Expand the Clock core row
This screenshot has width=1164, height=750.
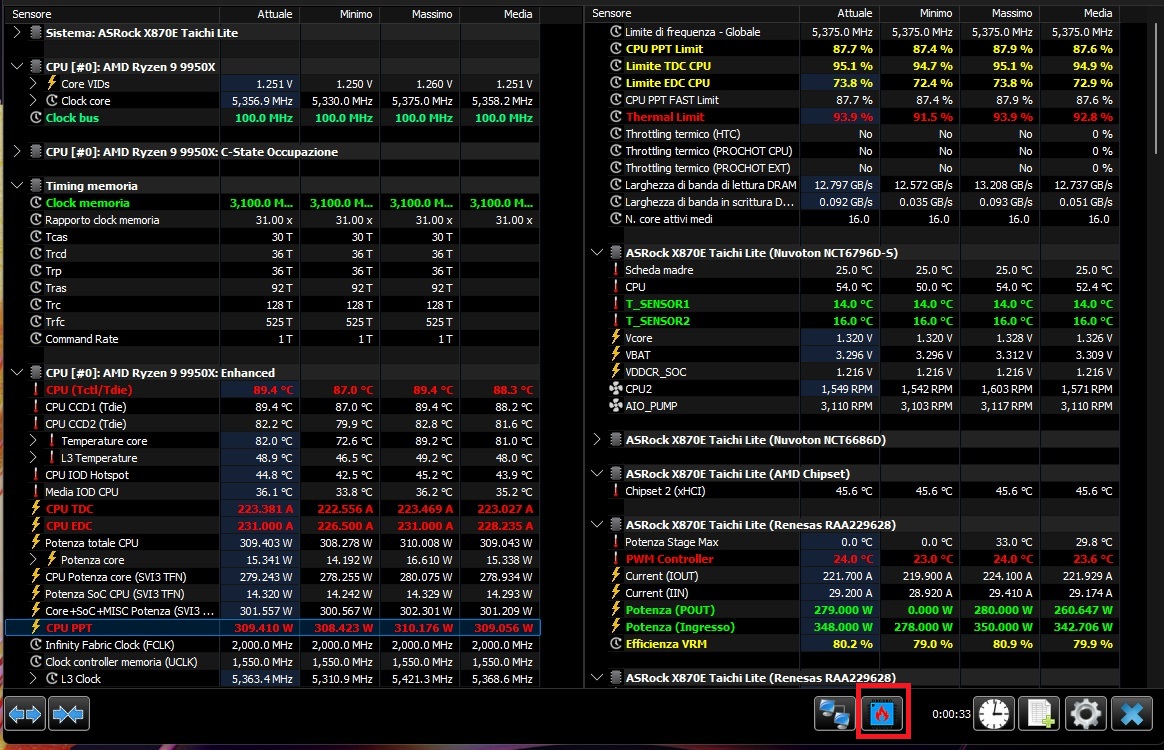click(x=33, y=100)
